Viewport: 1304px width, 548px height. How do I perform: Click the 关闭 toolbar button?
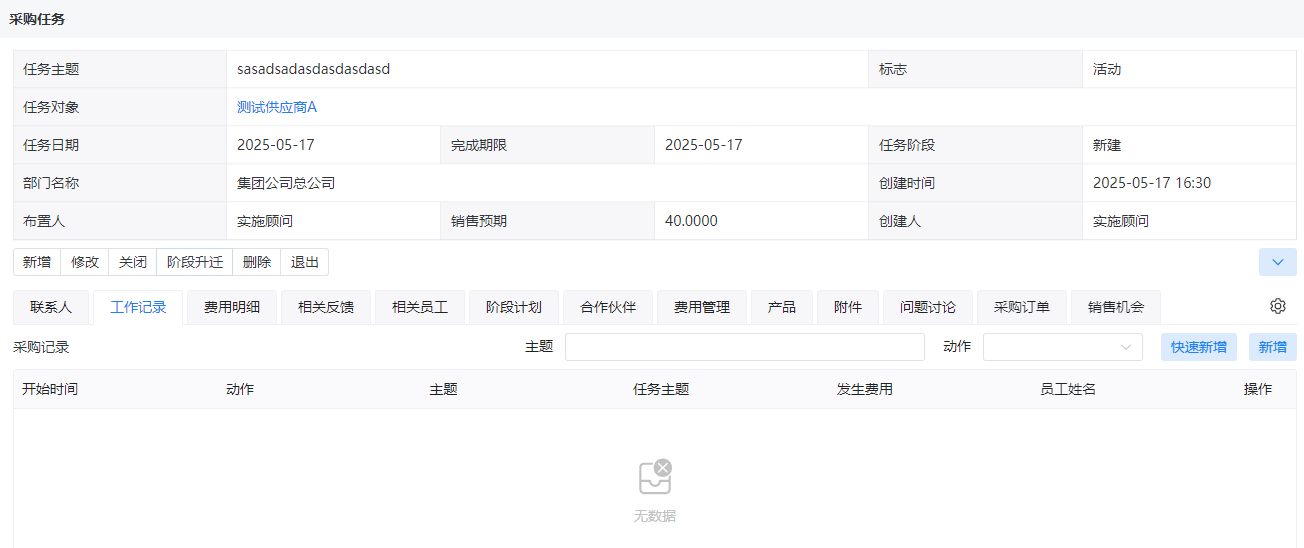(x=133, y=262)
